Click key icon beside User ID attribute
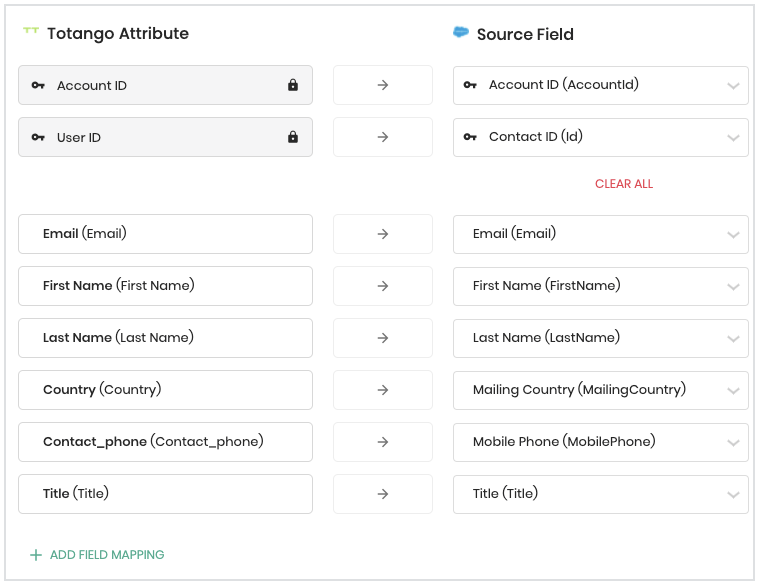This screenshot has width=759, height=585. click(x=38, y=137)
